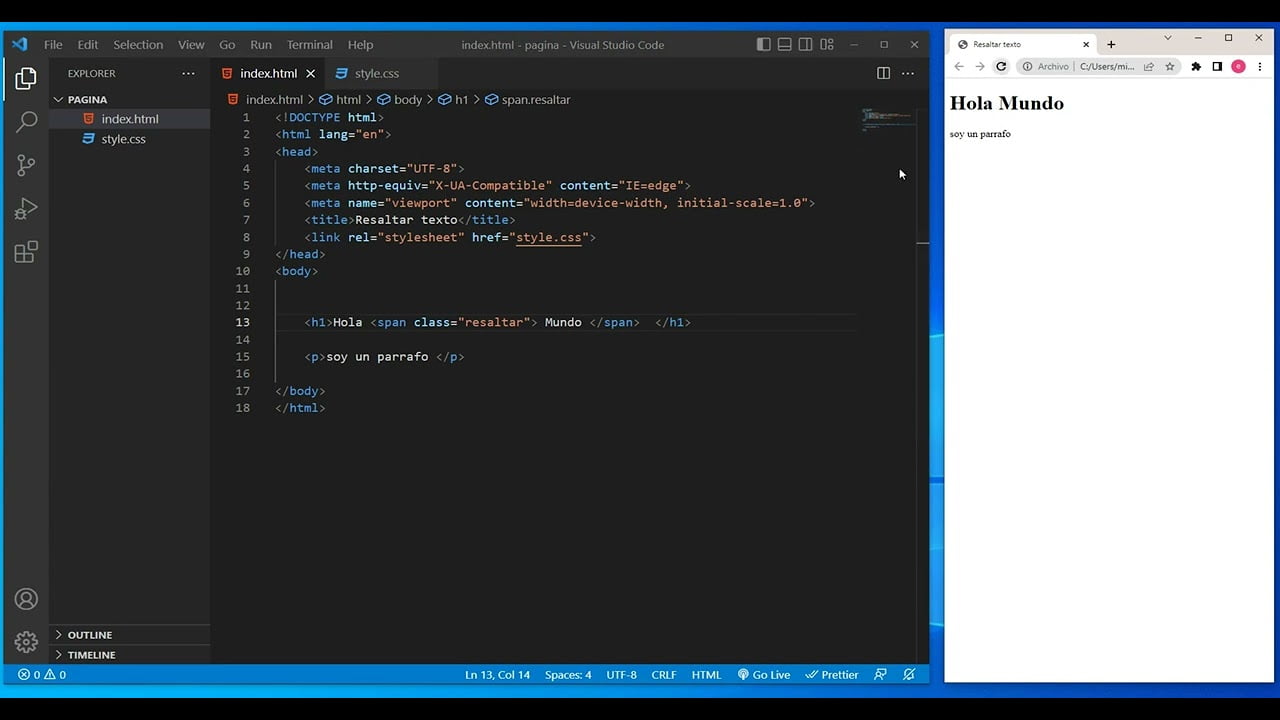1280x720 pixels.
Task: Expand the TIMELINE section
Action: coord(91,655)
